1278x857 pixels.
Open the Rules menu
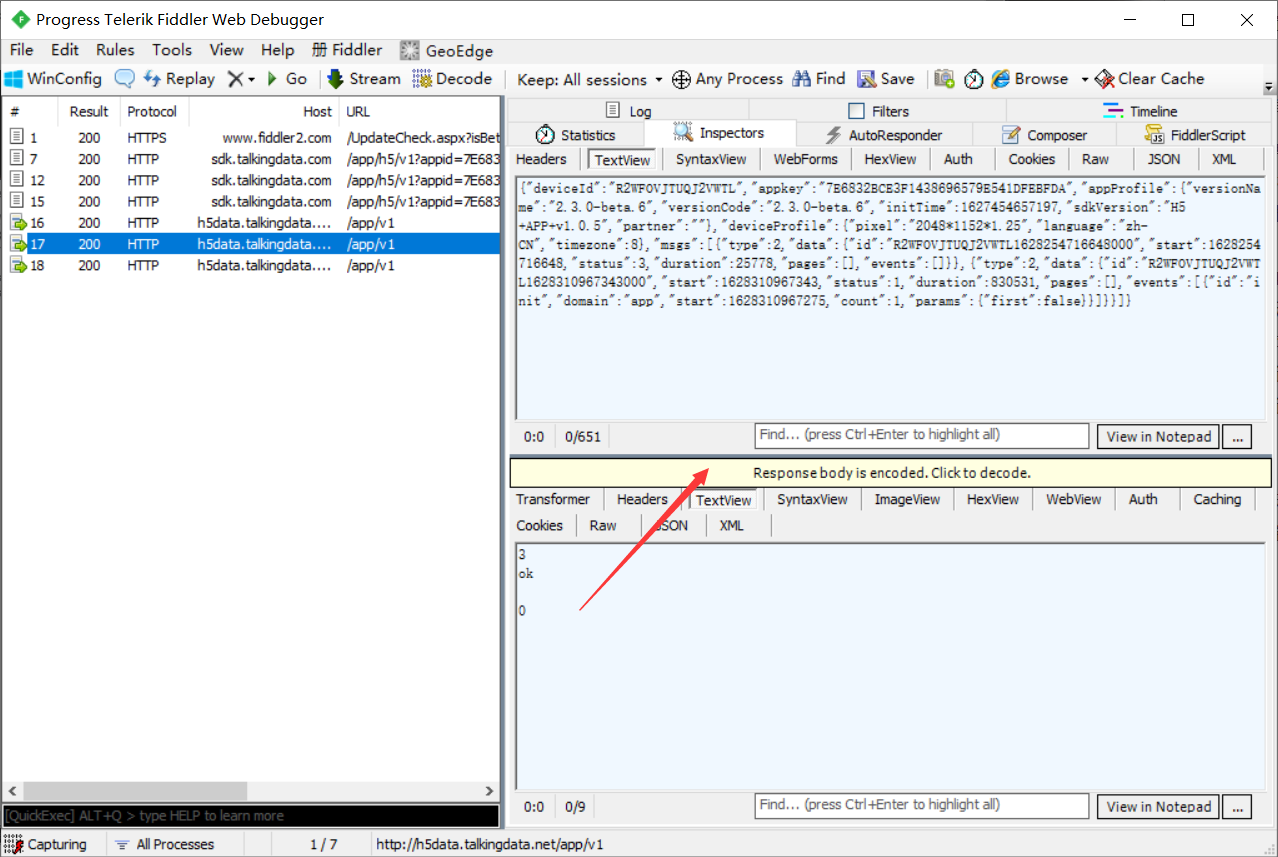[115, 50]
